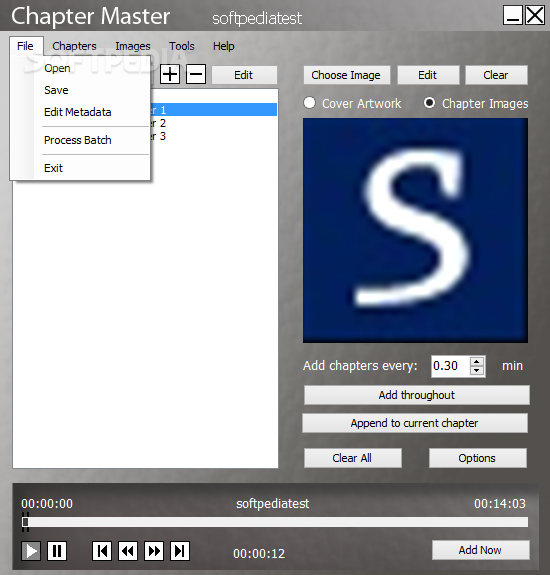
Task: Click the 00:14:03 total duration text
Action: [500, 503]
